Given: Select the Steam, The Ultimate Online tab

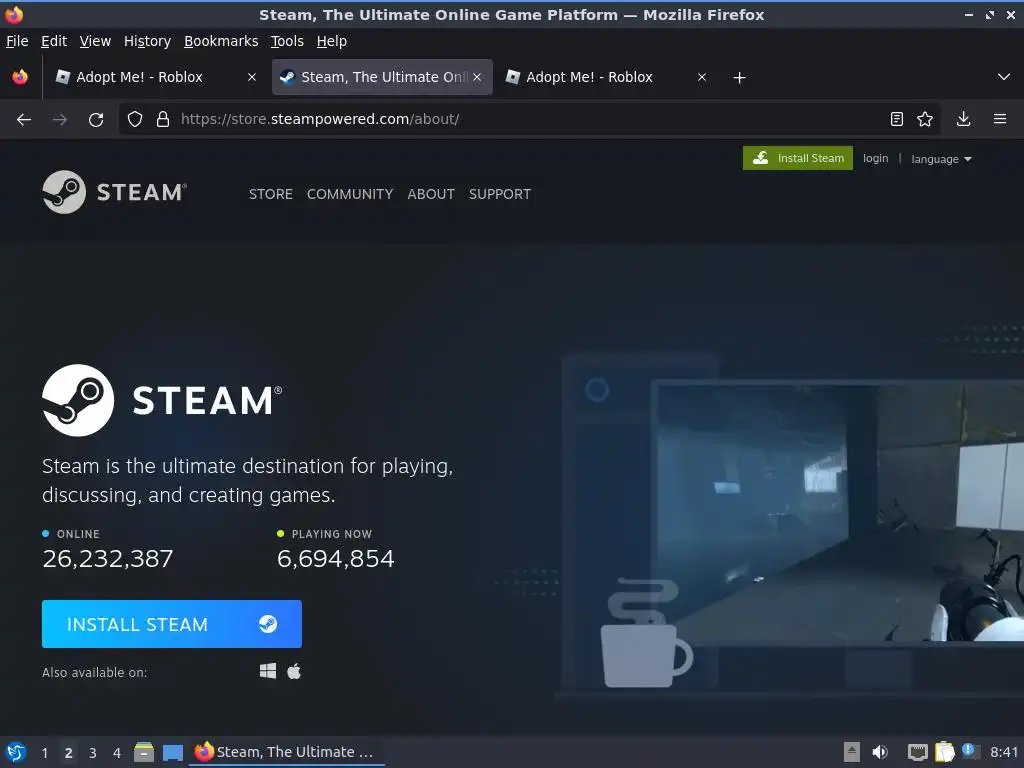Looking at the screenshot, I should (382, 77).
